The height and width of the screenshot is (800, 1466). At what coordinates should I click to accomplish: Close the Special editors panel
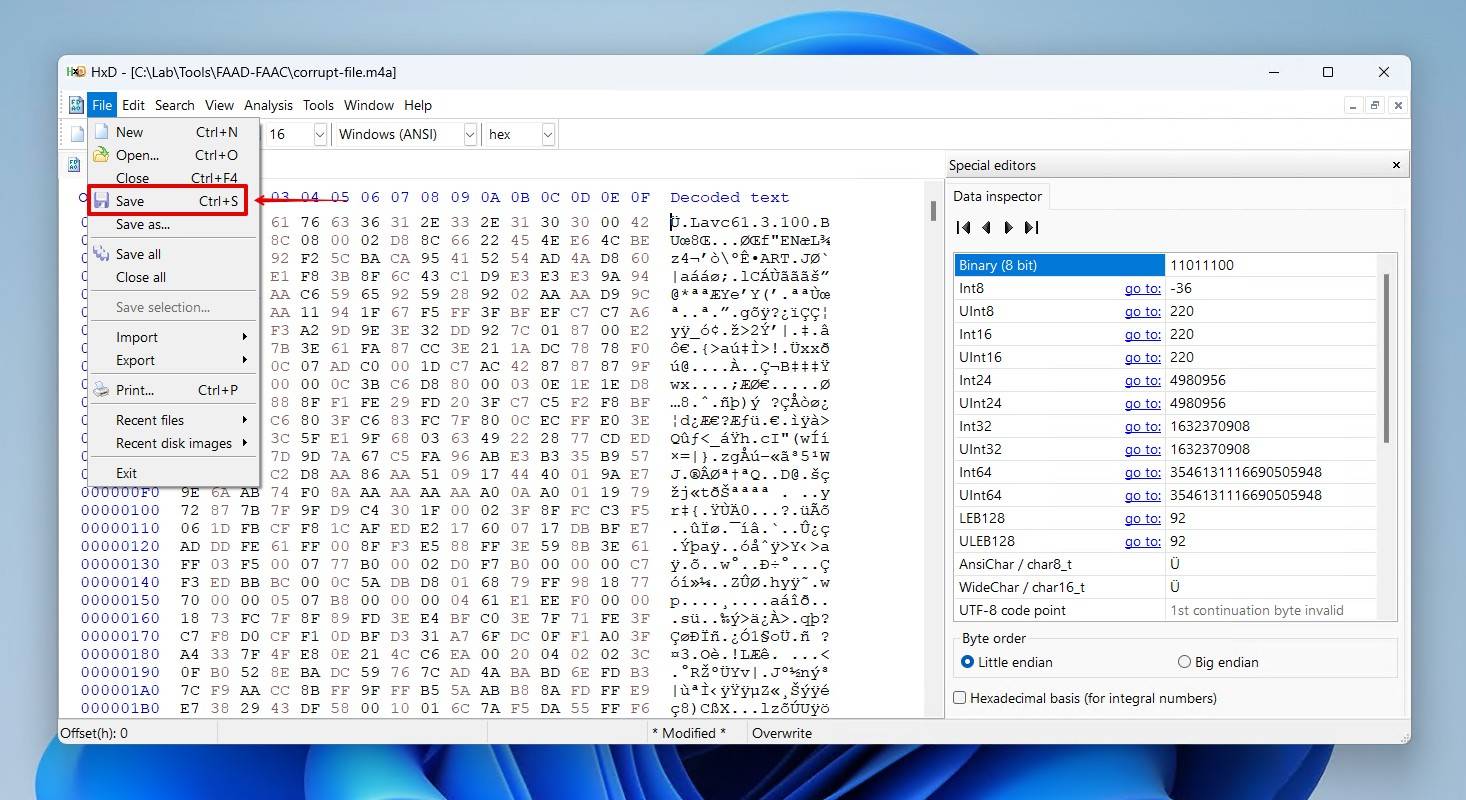(x=1397, y=165)
